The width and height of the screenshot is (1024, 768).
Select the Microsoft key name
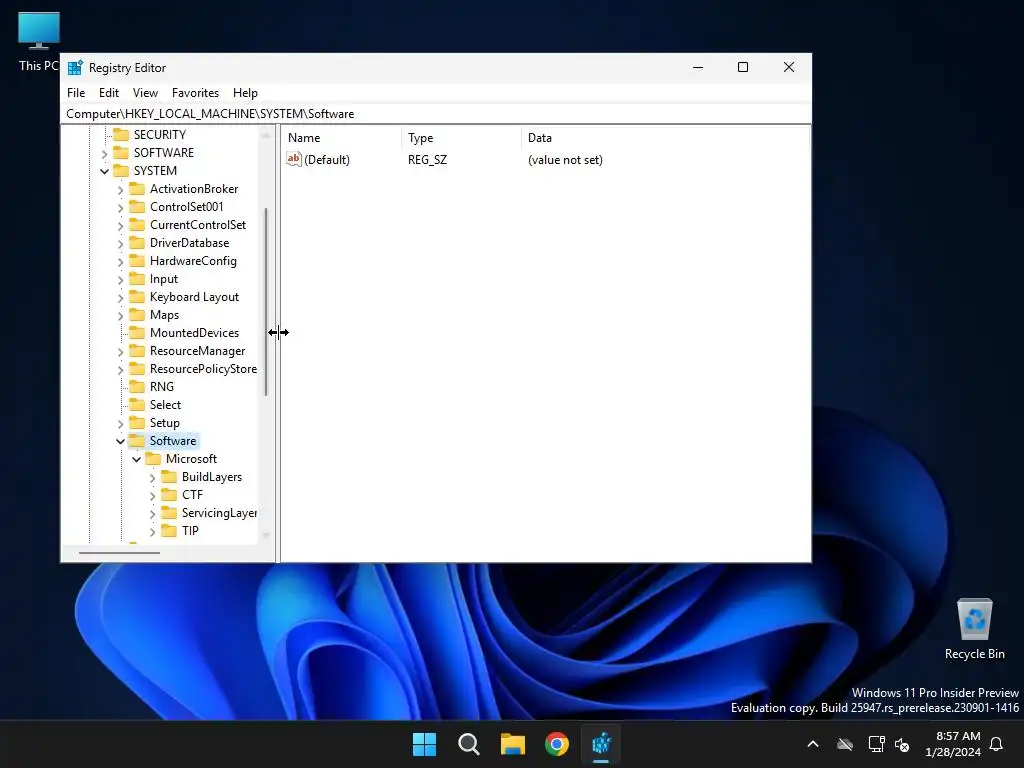[x=191, y=459]
